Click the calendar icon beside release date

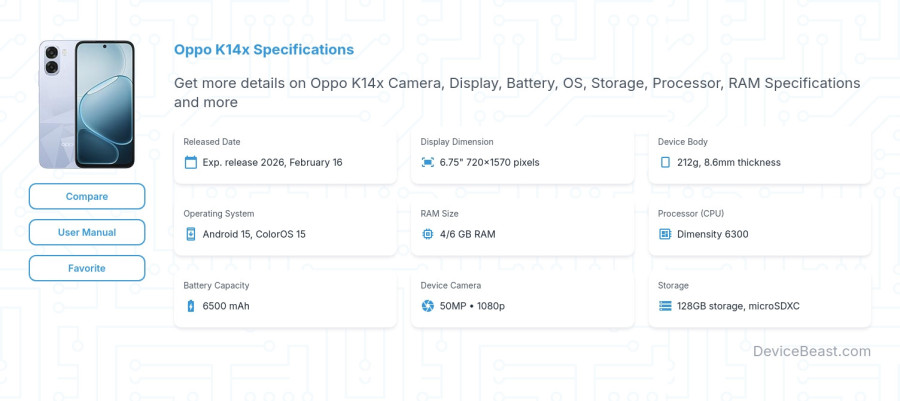[191, 162]
